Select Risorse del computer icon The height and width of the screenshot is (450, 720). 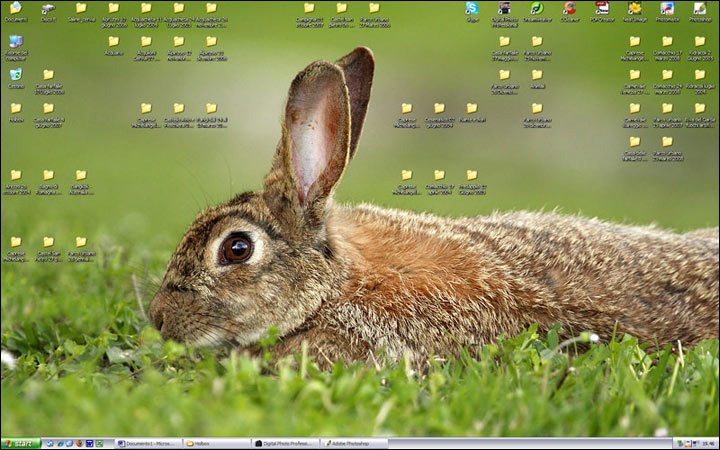pyautogui.click(x=16, y=48)
